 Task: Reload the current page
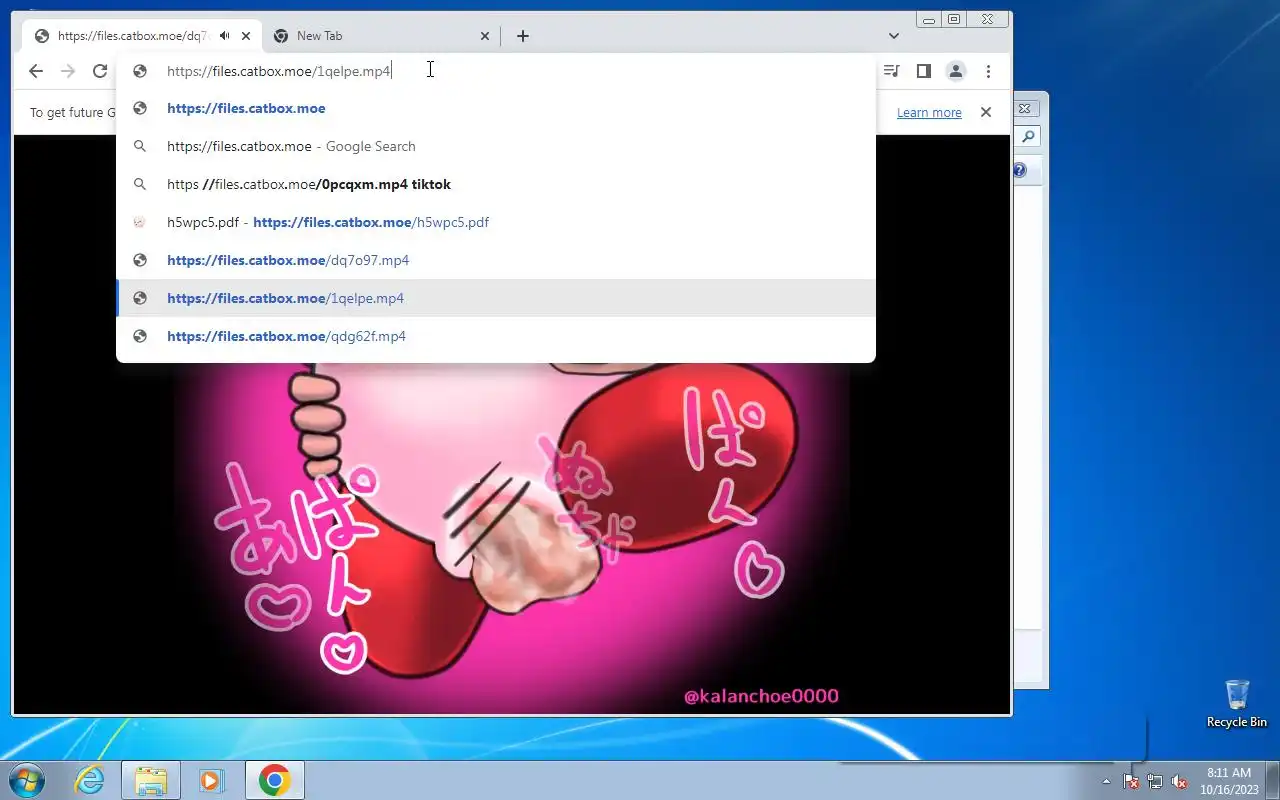[x=100, y=71]
